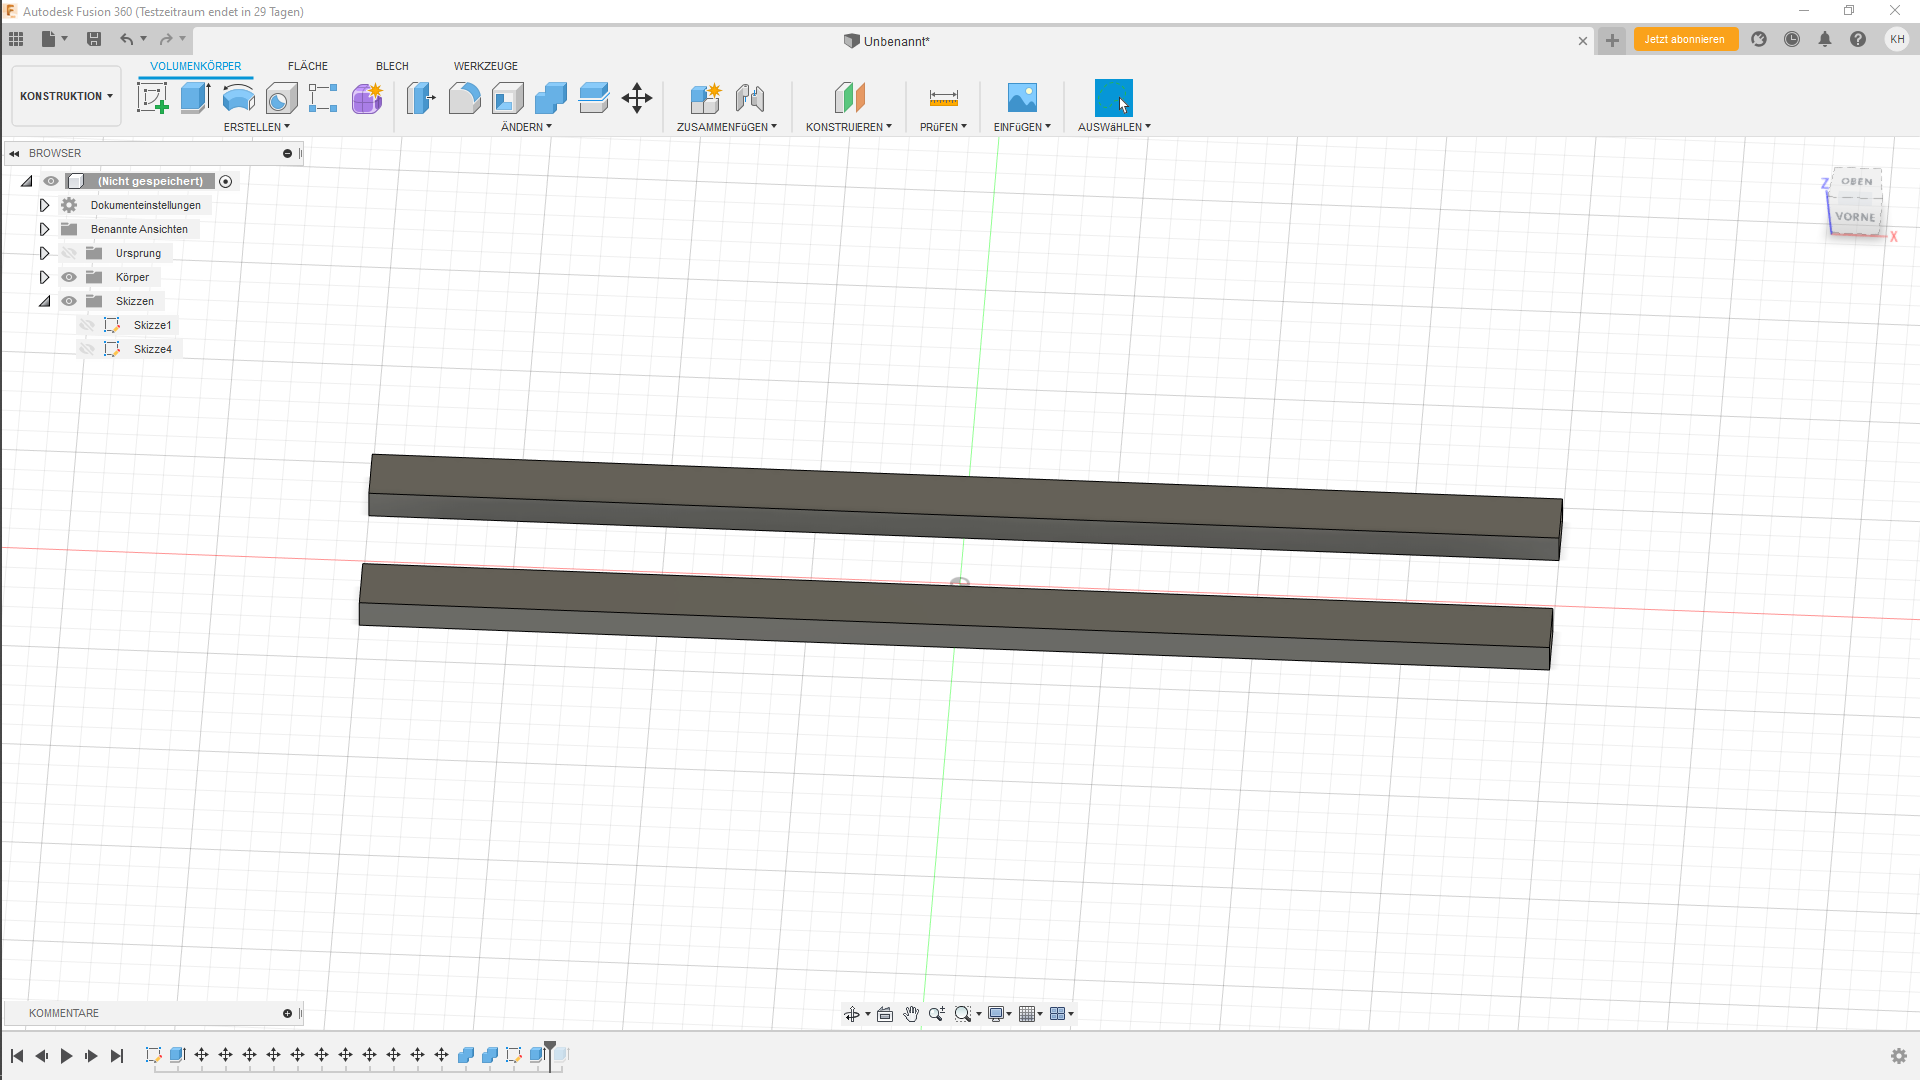Viewport: 1920px width, 1080px height.
Task: Expand the Dokumenteinstellungen node
Action: coord(44,205)
